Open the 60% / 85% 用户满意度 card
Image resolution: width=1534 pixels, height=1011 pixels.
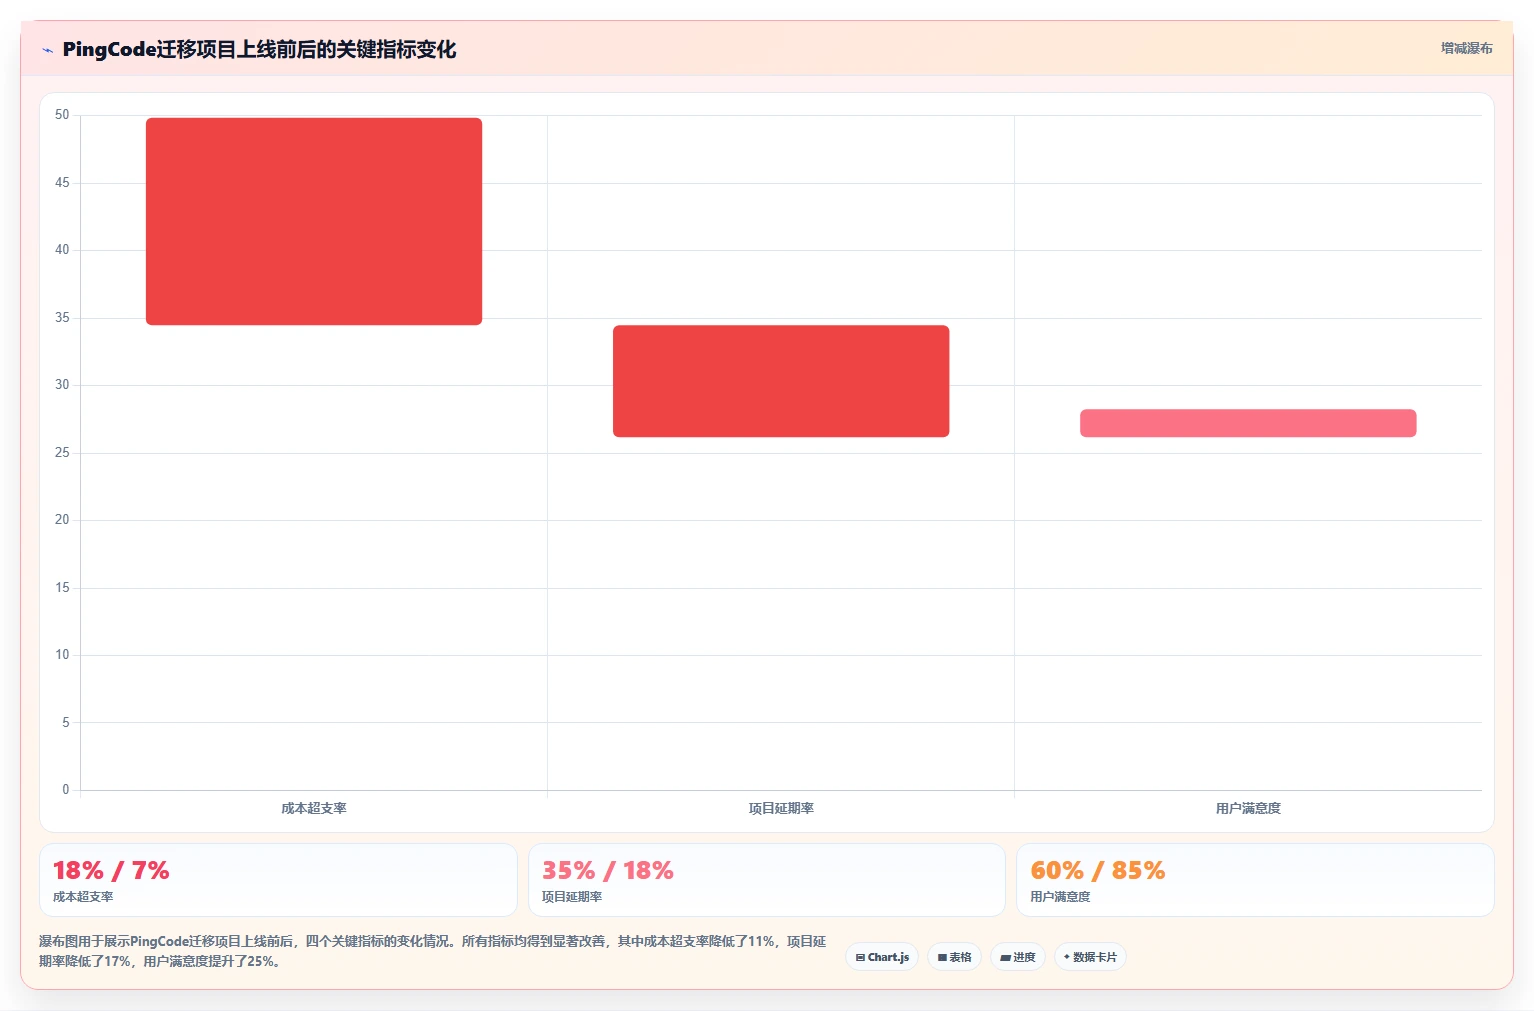(x=1255, y=880)
